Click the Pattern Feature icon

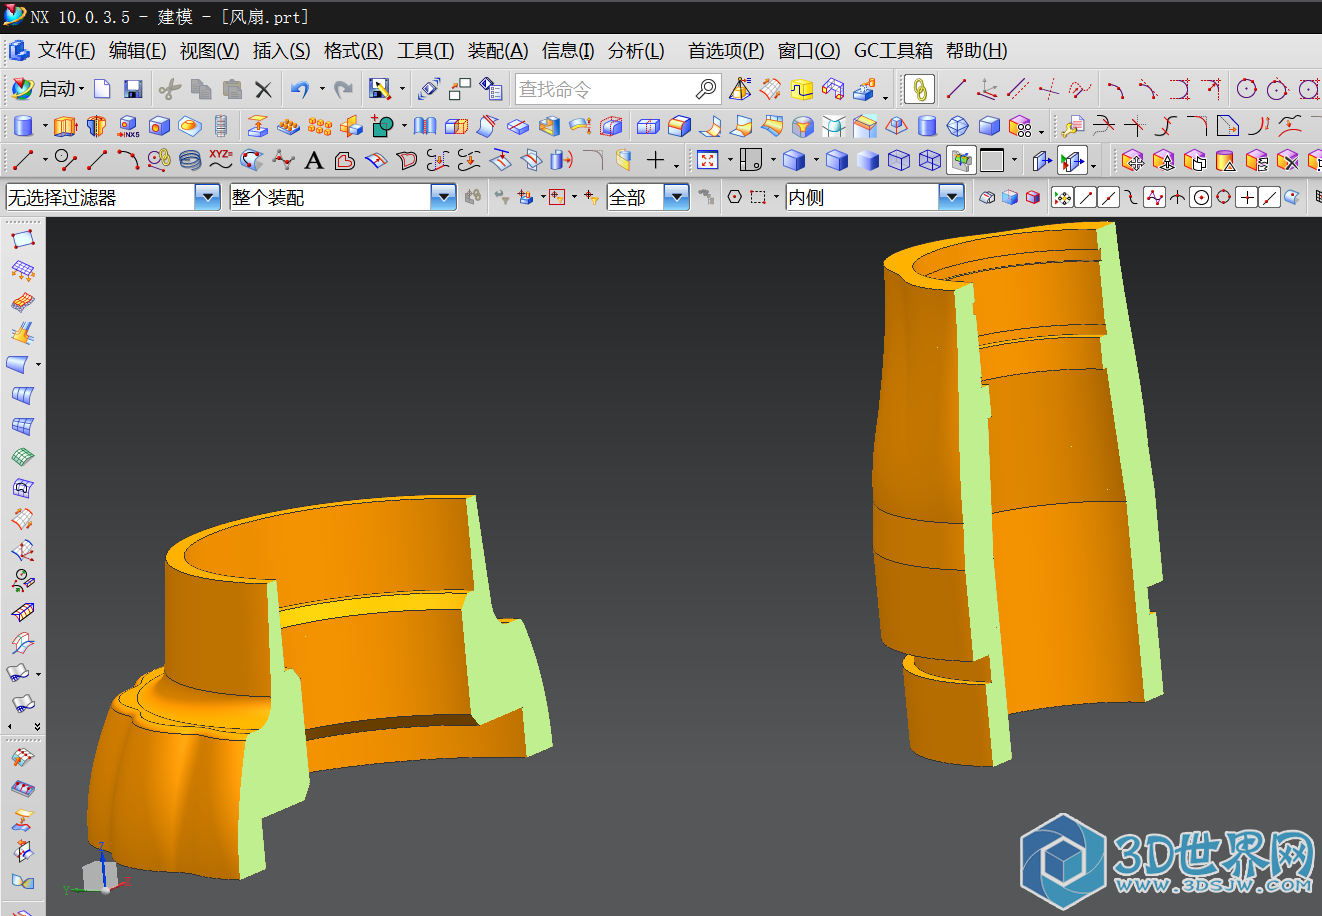coord(320,126)
